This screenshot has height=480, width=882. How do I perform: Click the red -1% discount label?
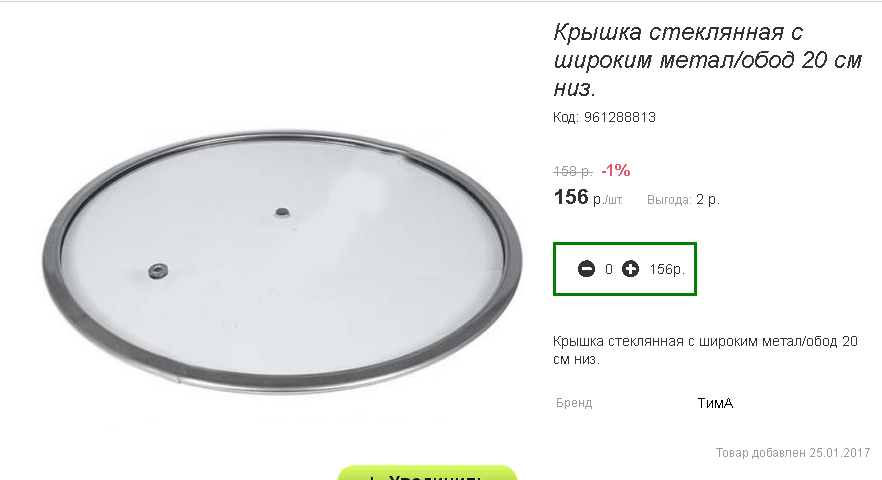click(x=615, y=171)
